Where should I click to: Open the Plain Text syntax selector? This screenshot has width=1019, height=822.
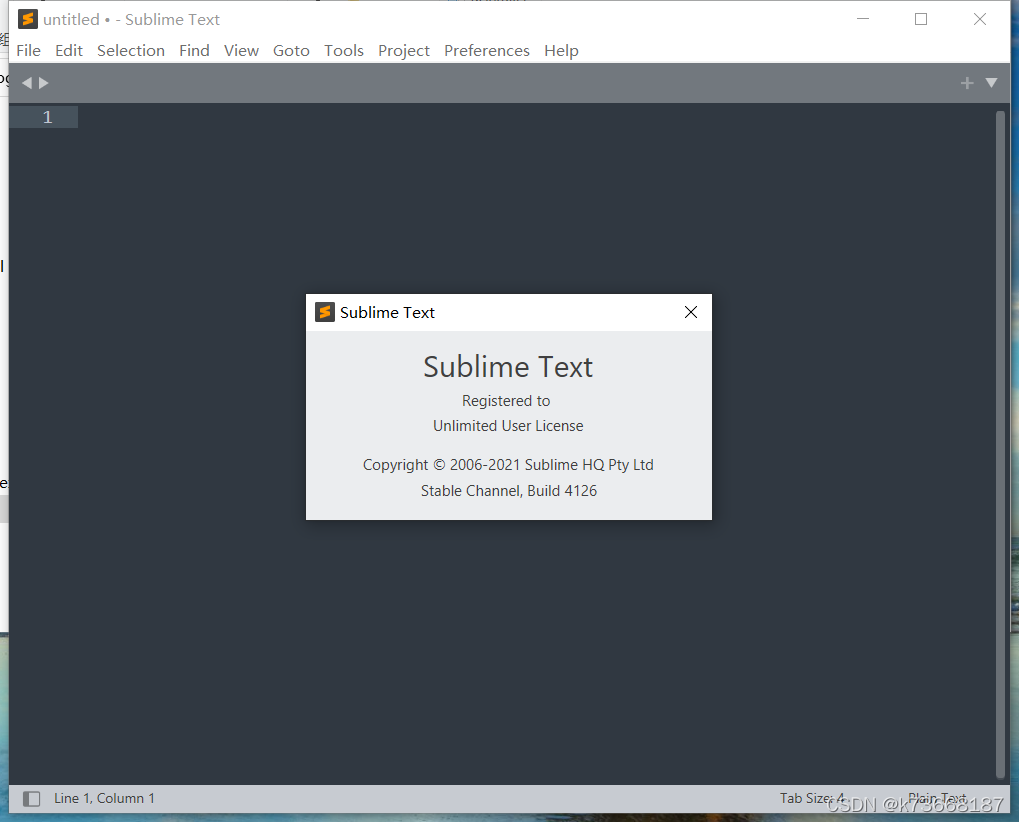[x=936, y=798]
